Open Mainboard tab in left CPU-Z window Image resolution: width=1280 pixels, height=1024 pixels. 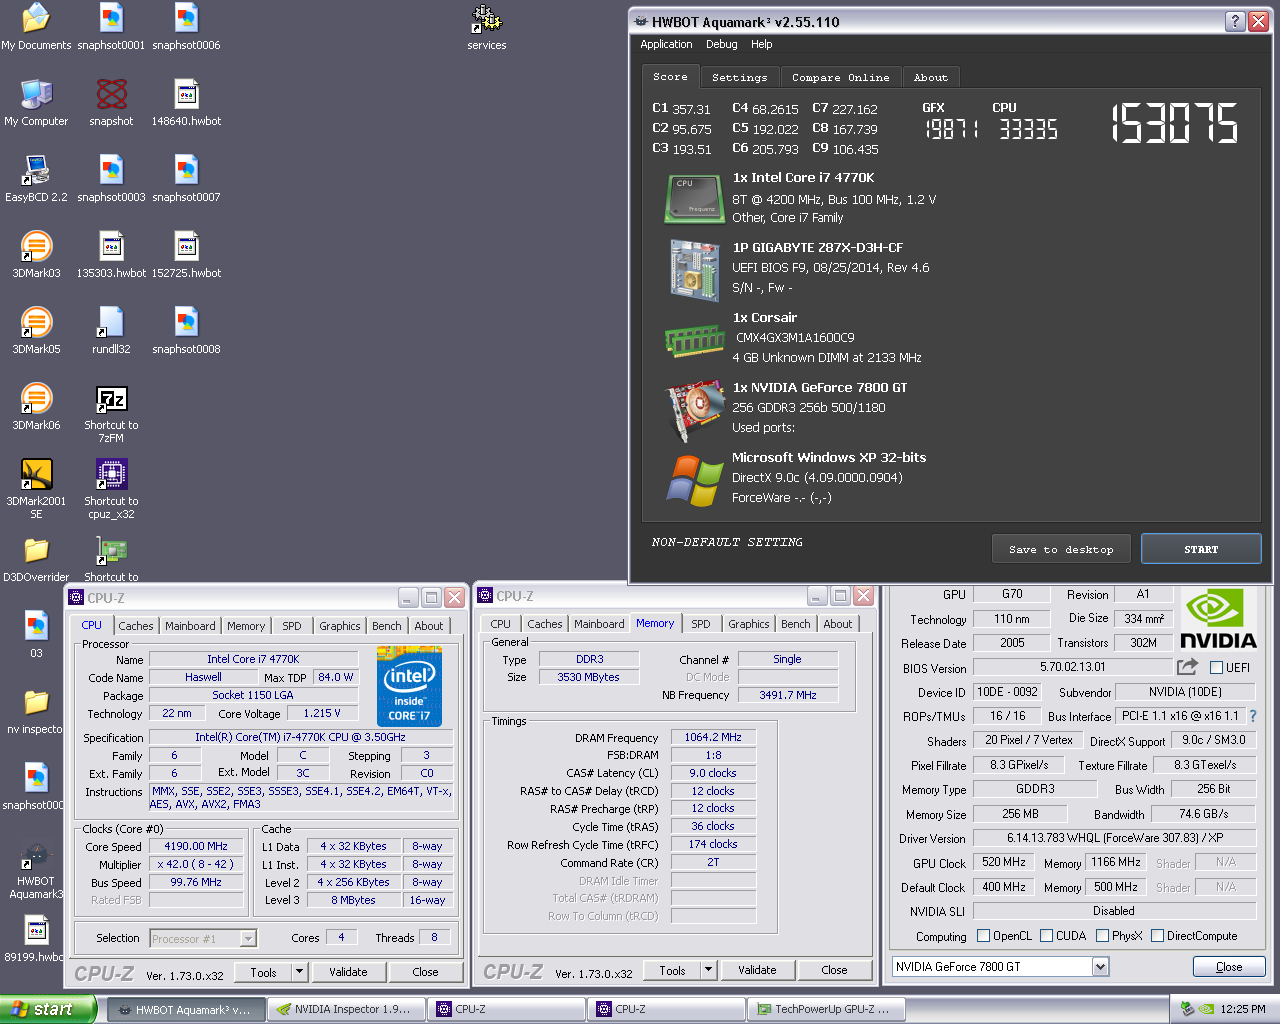pos(190,626)
